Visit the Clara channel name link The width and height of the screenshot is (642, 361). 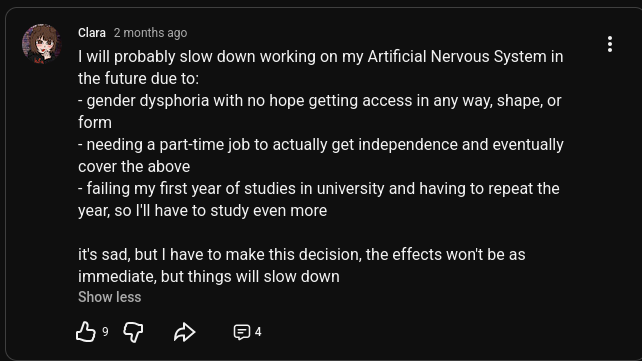tap(92, 33)
